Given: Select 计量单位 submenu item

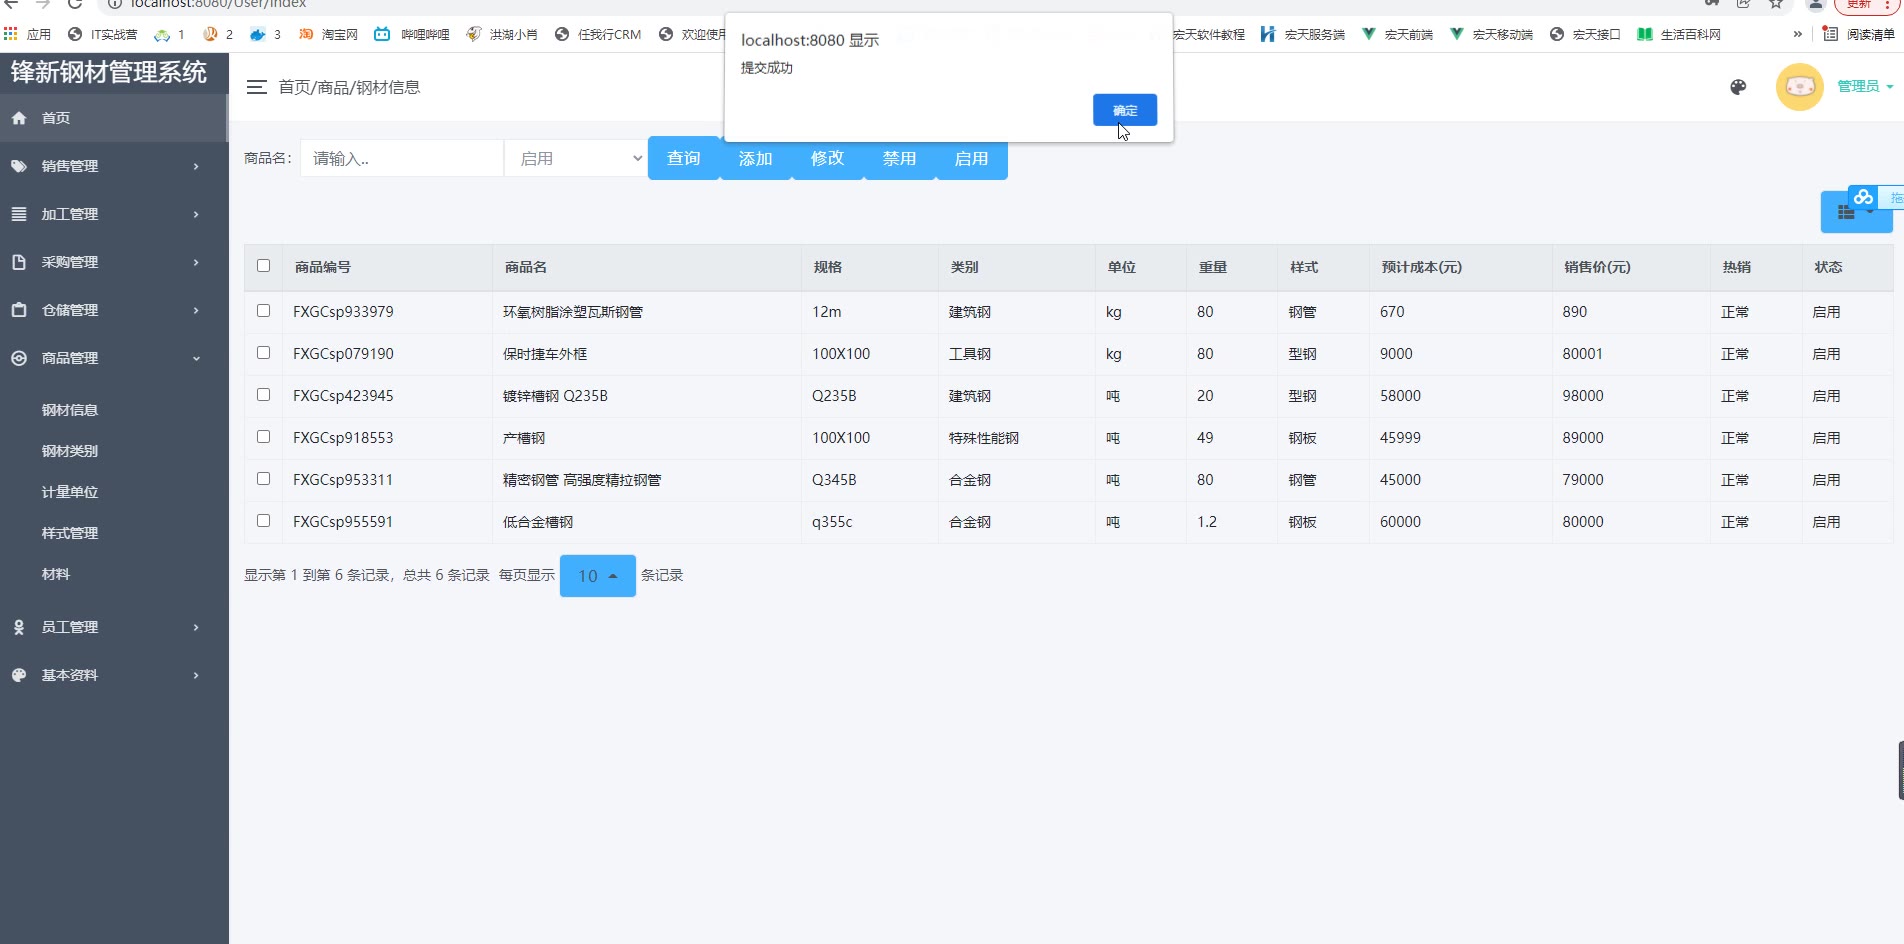Looking at the screenshot, I should coord(70,492).
